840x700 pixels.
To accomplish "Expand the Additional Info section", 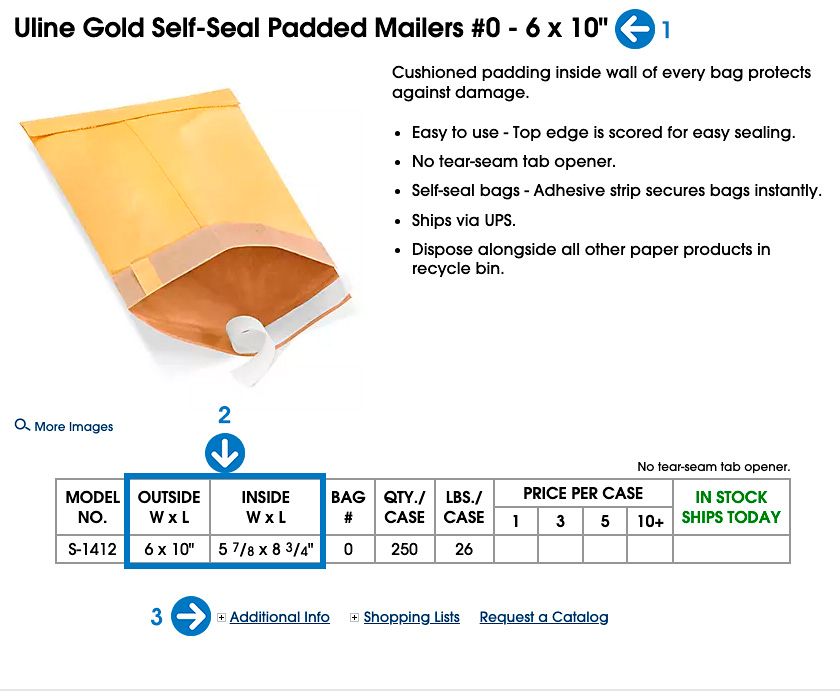I will tap(278, 617).
